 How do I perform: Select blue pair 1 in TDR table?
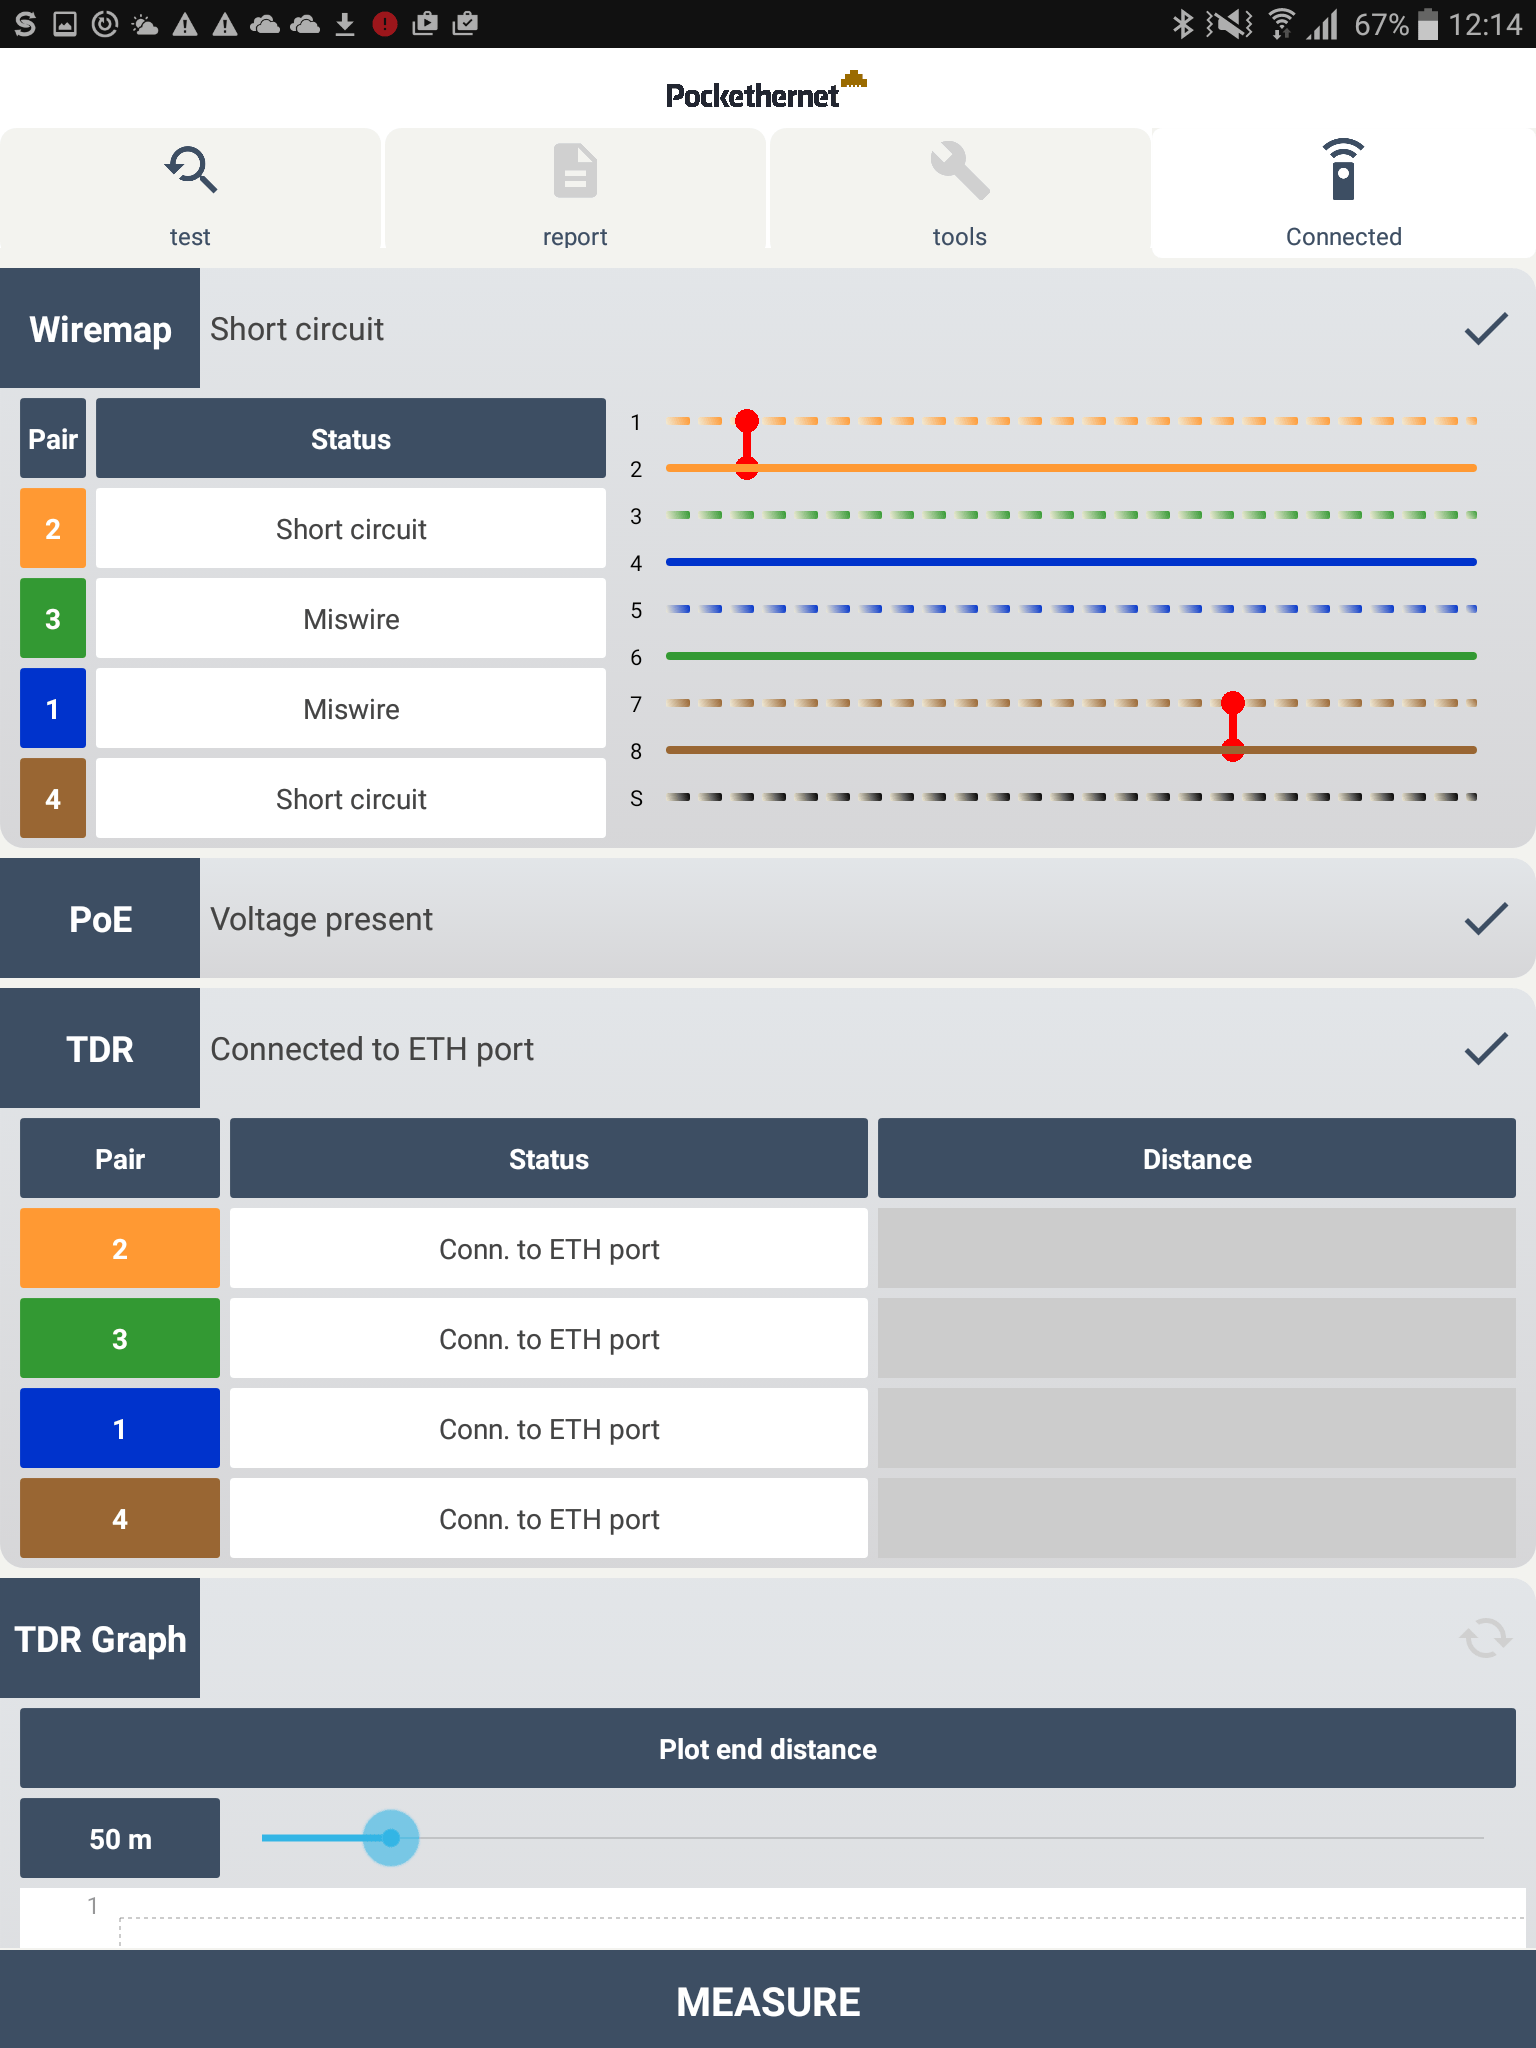(x=120, y=1428)
